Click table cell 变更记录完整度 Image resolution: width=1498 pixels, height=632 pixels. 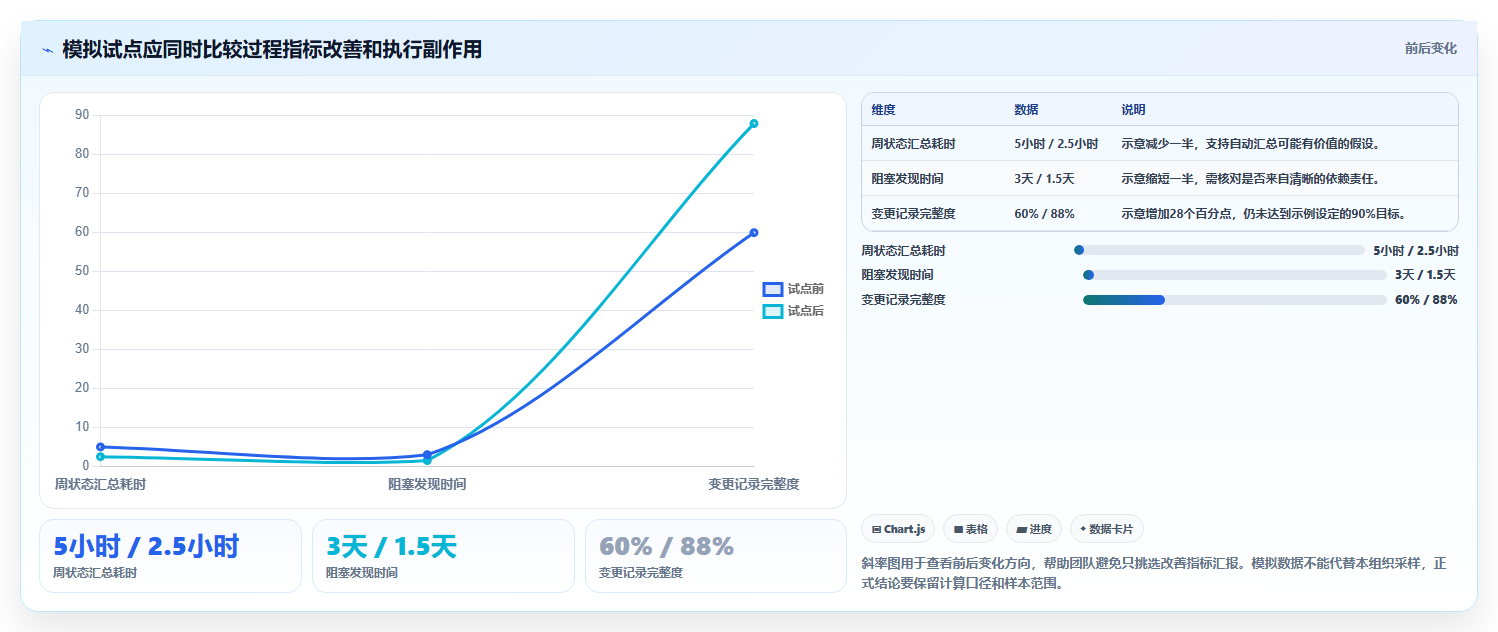click(x=913, y=213)
